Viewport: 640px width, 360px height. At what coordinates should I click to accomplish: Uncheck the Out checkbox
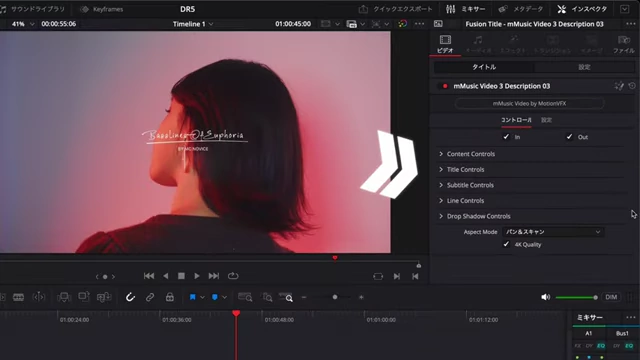(x=569, y=137)
